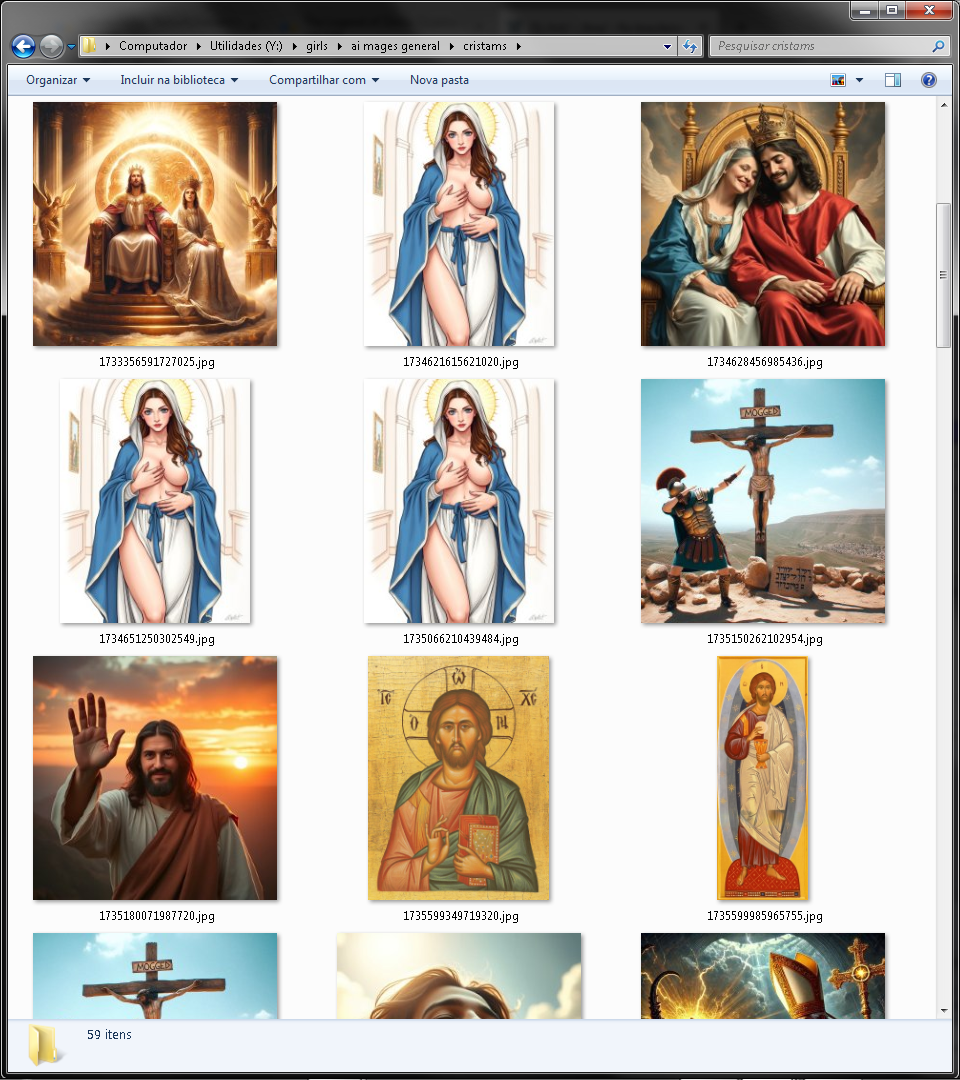Expand subfolders arrow after Computador

pos(198,46)
